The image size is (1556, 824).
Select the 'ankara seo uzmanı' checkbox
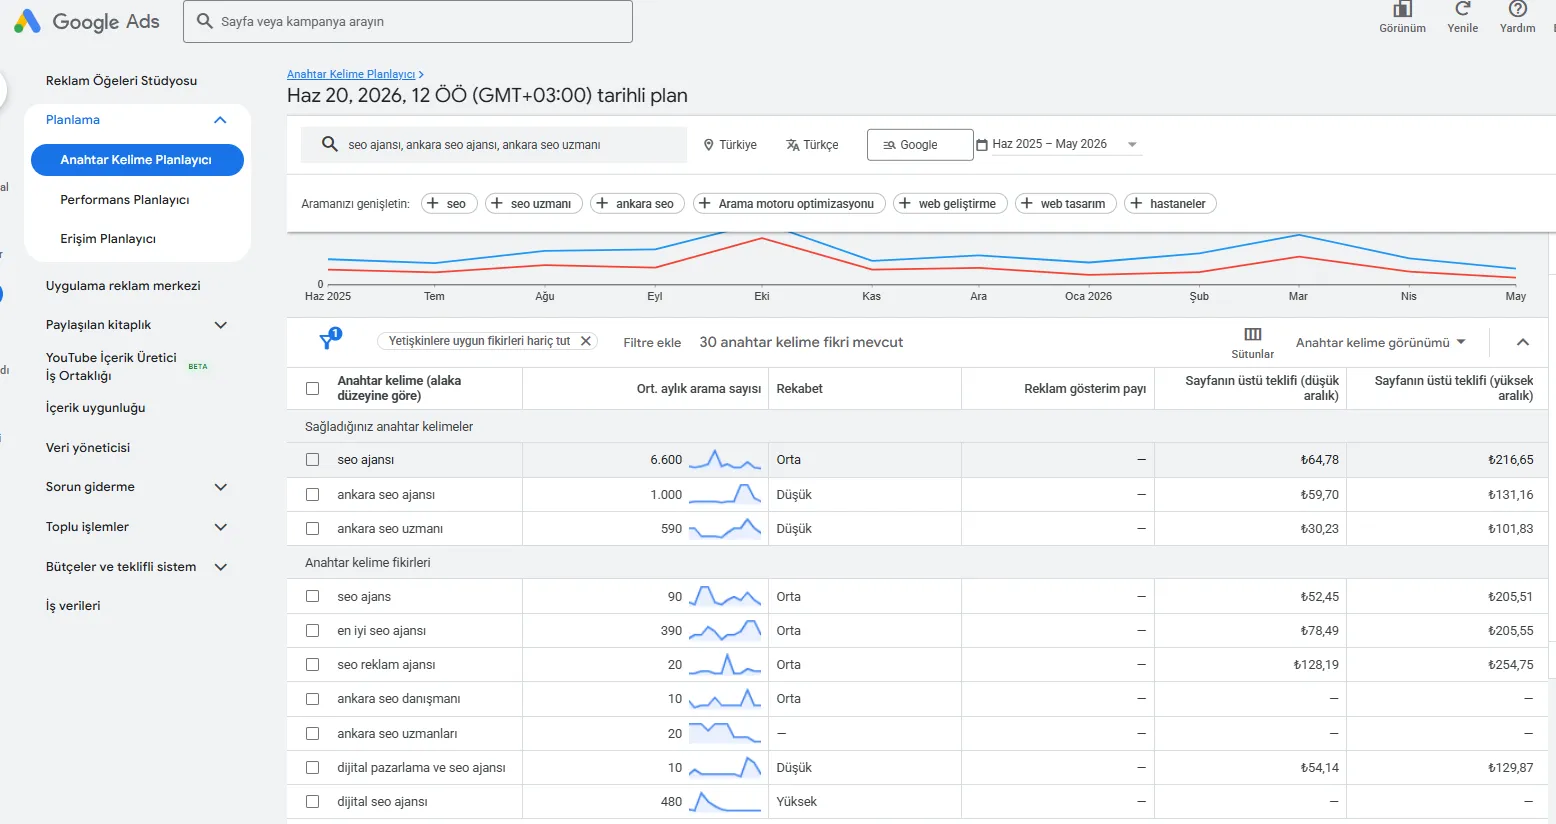tap(312, 529)
